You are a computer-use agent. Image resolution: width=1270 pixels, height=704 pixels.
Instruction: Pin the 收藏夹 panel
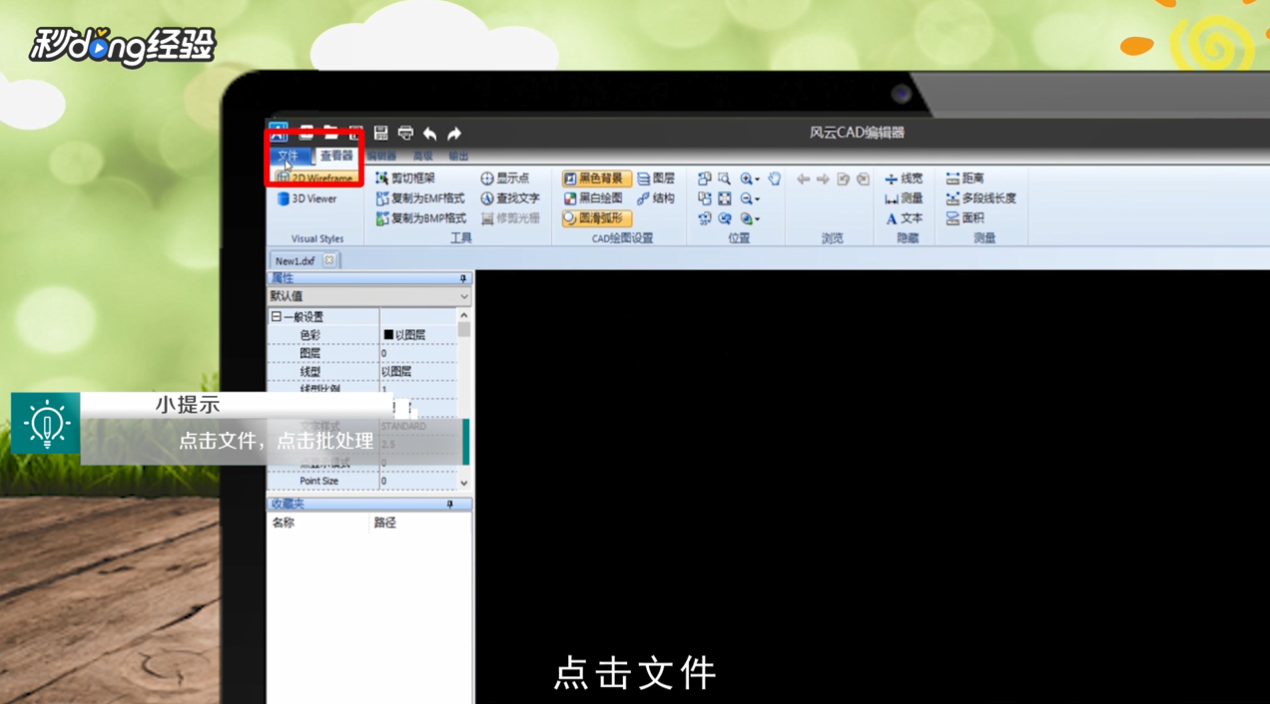click(x=450, y=505)
